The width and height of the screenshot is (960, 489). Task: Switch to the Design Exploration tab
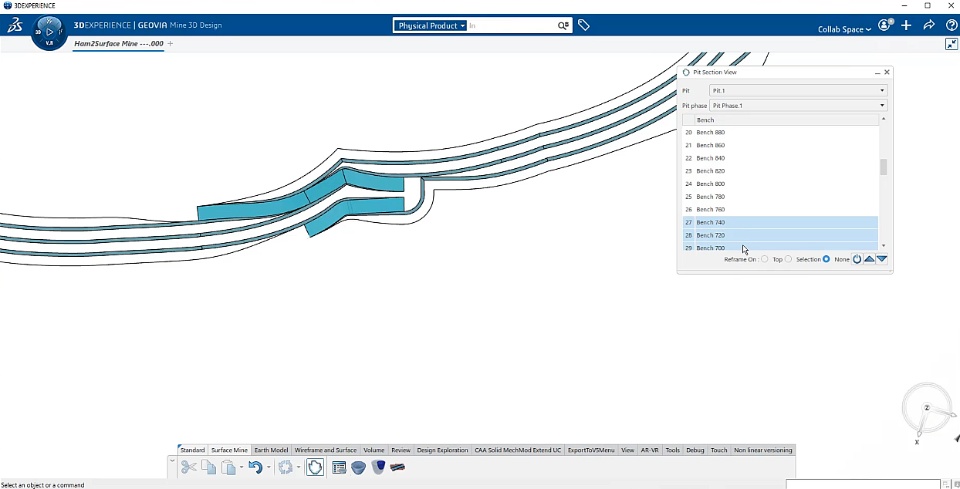coord(442,450)
